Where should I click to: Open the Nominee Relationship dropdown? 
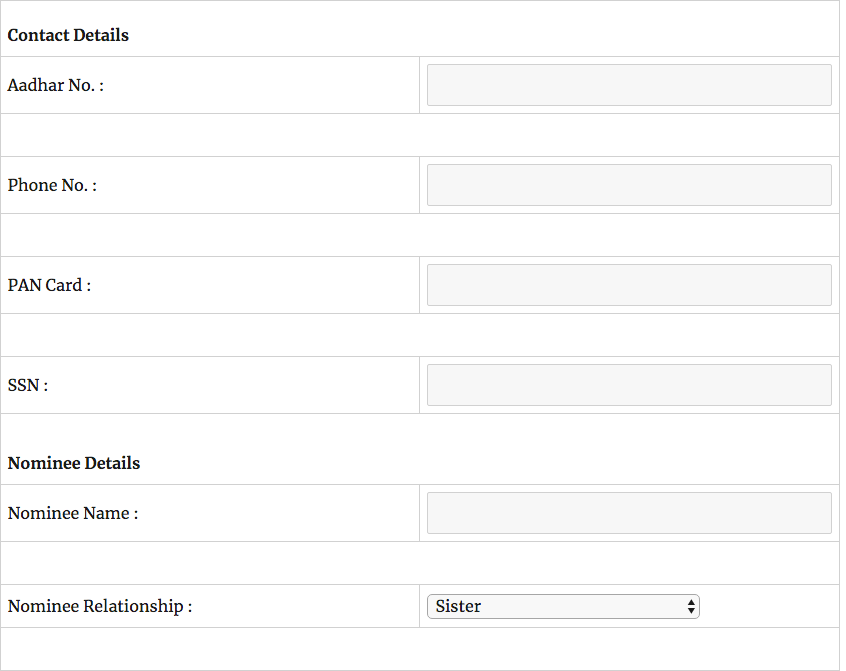click(563, 606)
